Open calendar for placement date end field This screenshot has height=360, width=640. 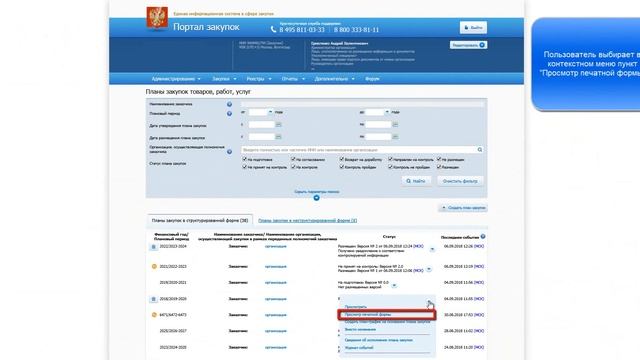[395, 137]
